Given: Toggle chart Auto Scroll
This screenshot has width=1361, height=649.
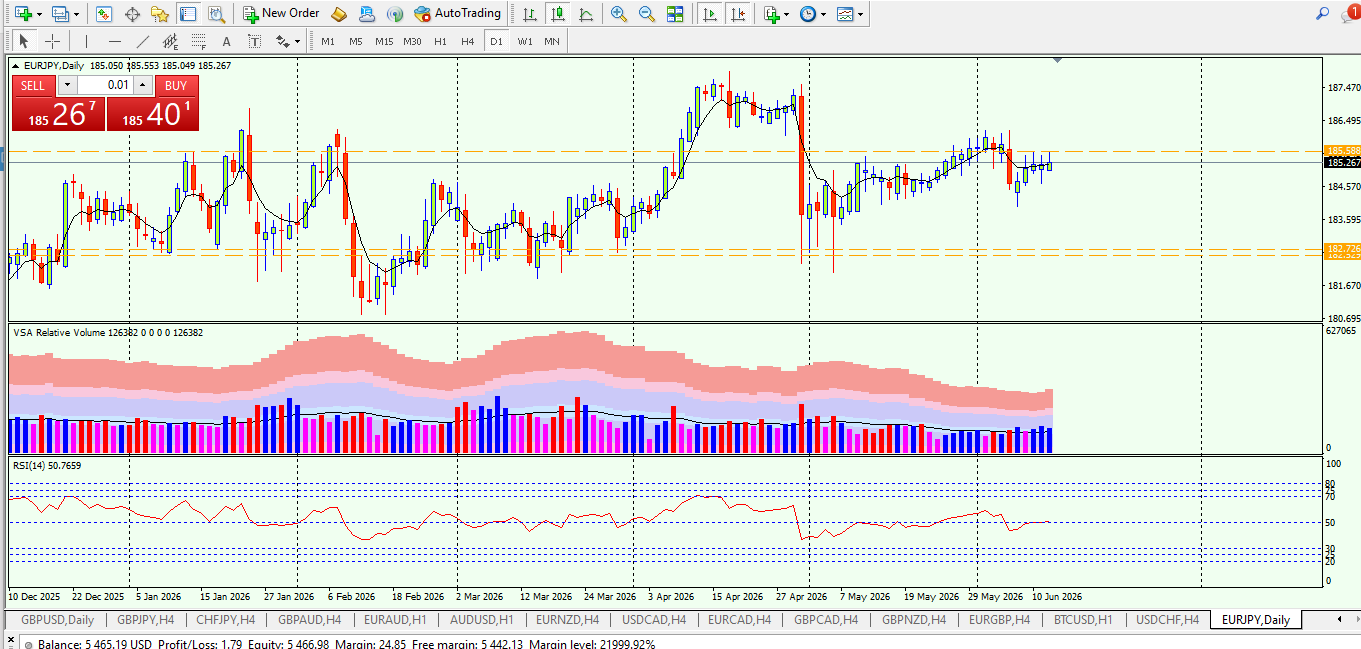Looking at the screenshot, I should coord(710,13).
